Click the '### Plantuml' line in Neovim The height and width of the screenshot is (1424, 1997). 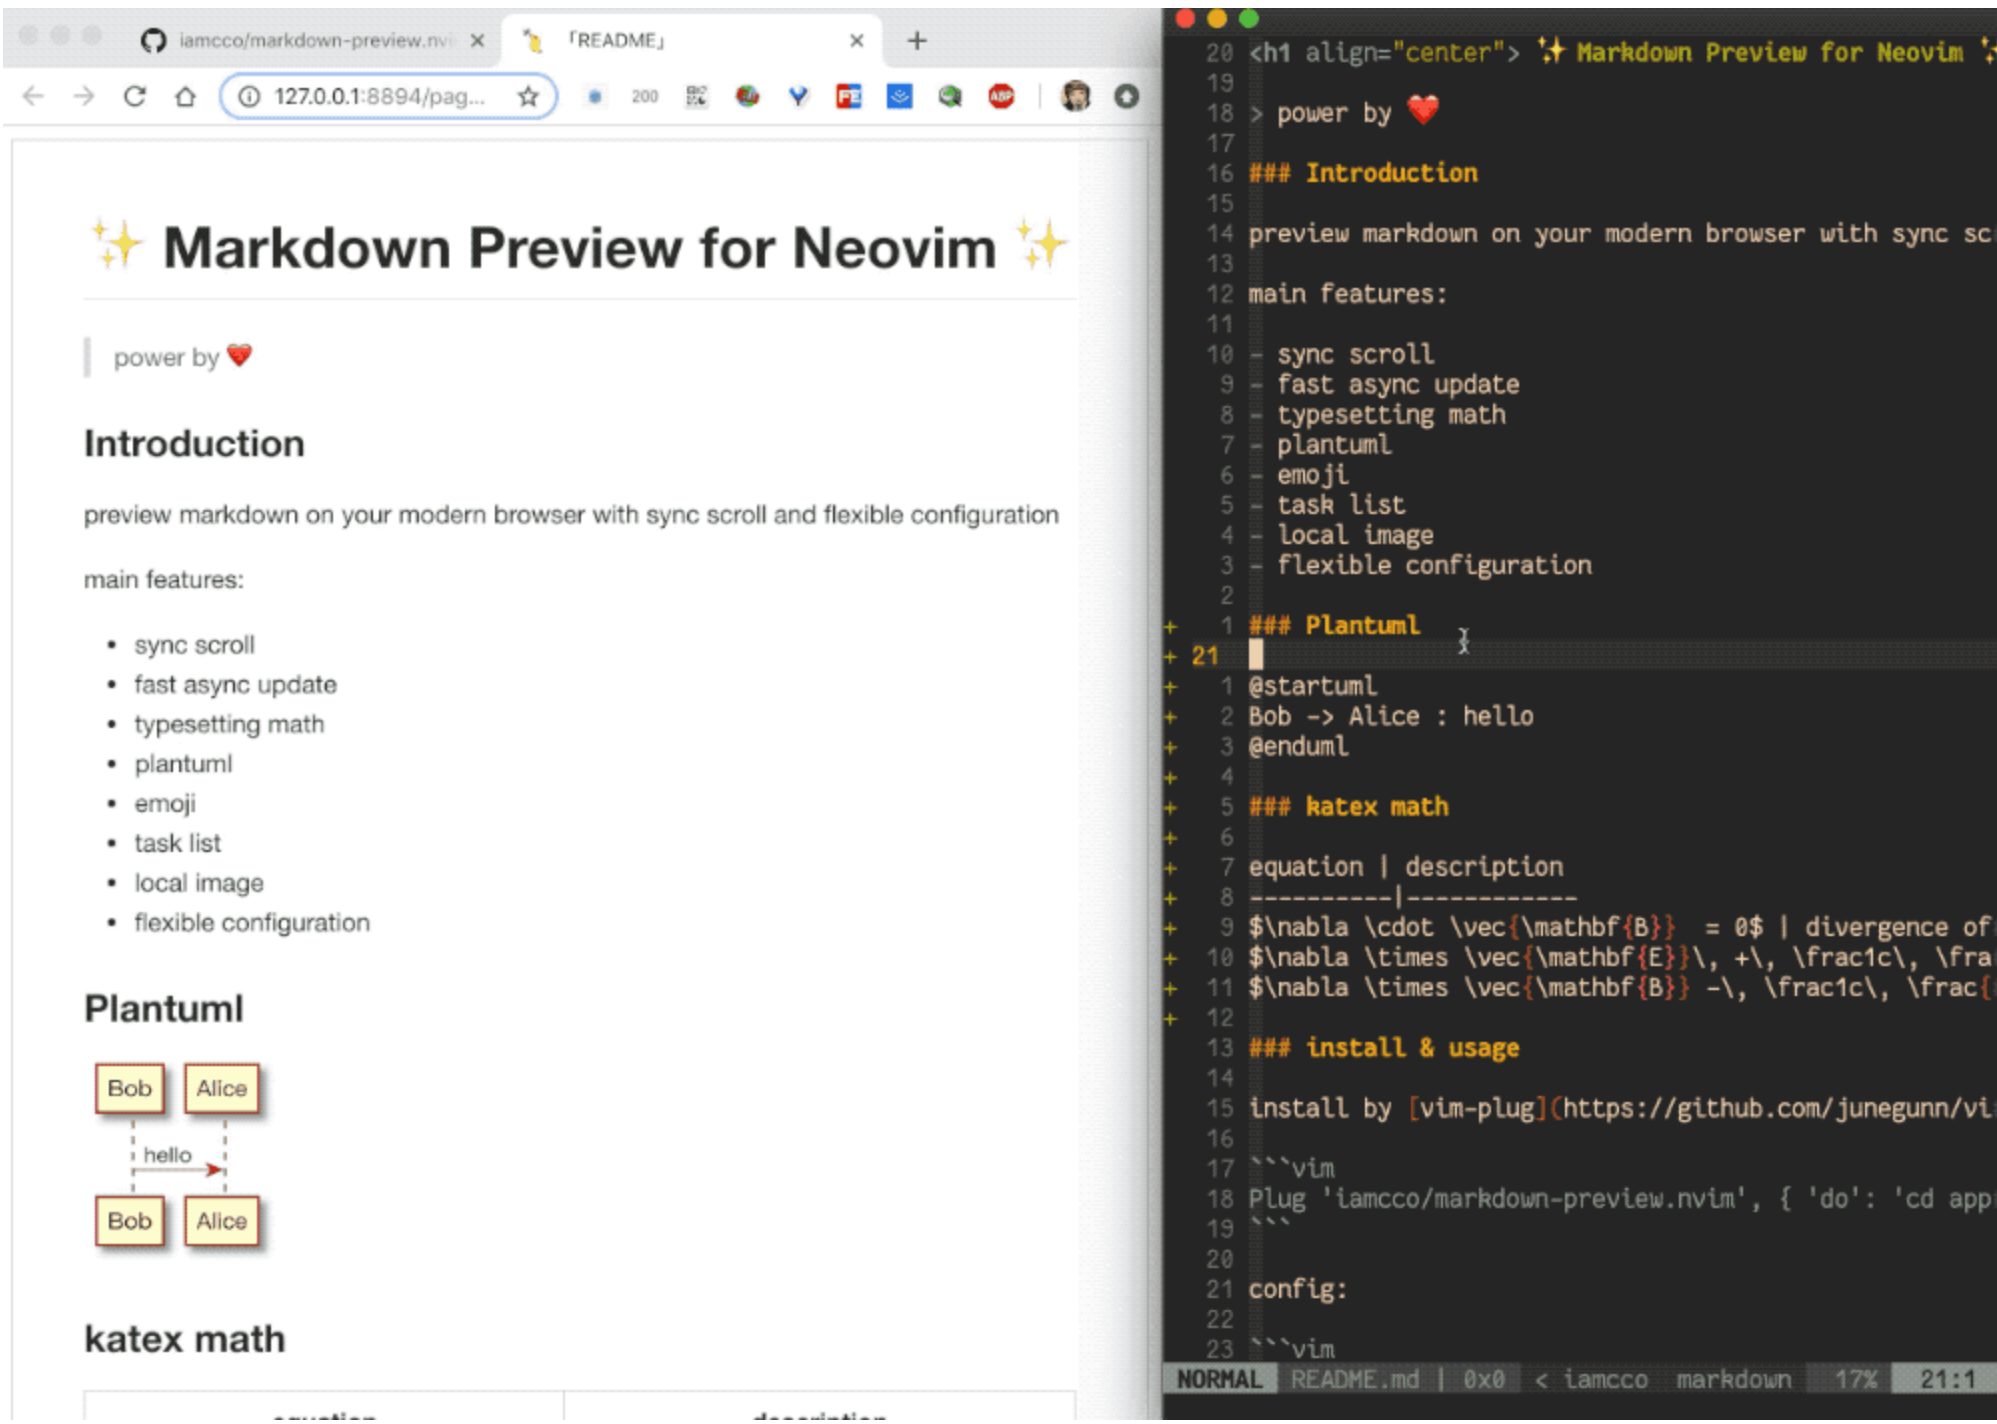pos(1333,626)
